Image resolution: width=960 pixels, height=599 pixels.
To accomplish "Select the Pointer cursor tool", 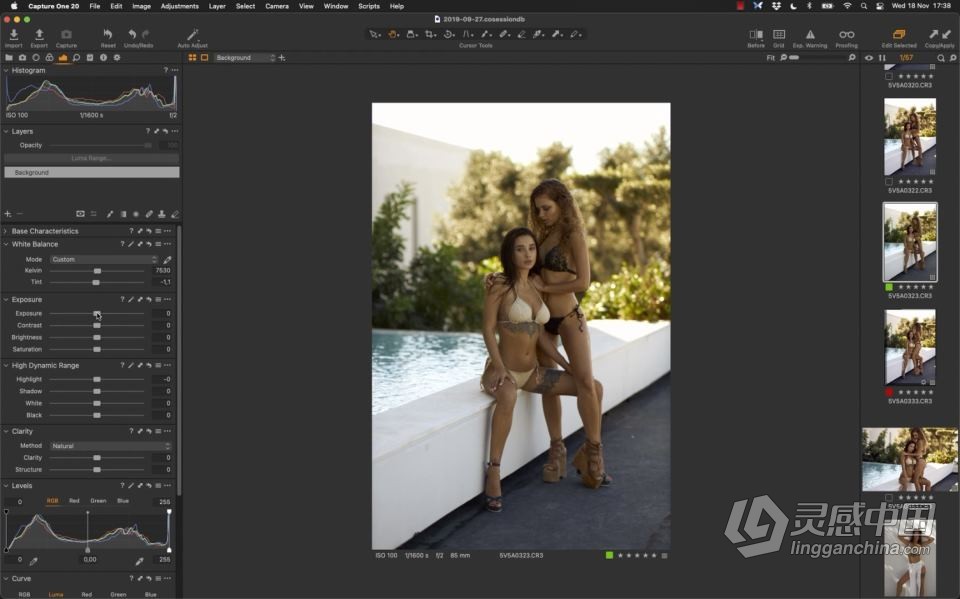I will pyautogui.click(x=374, y=34).
